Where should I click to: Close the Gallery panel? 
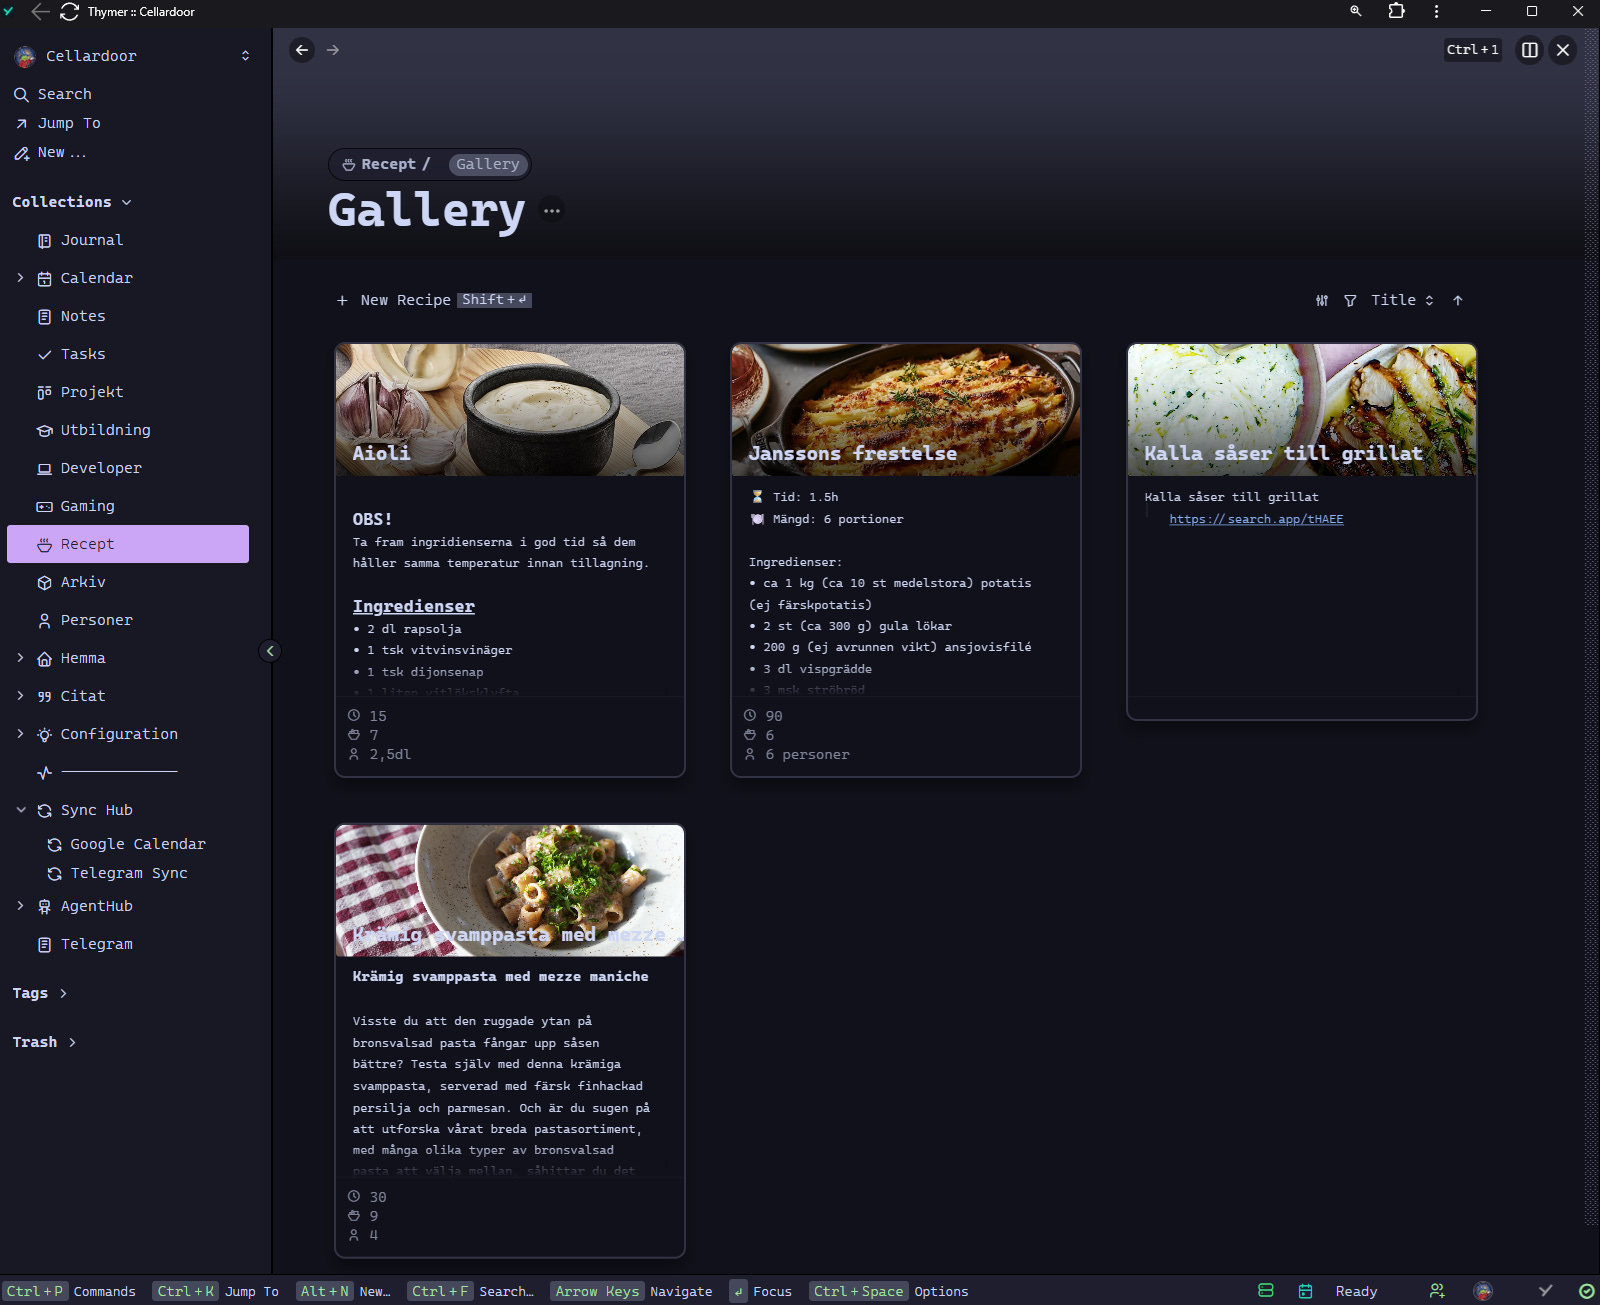(1563, 50)
